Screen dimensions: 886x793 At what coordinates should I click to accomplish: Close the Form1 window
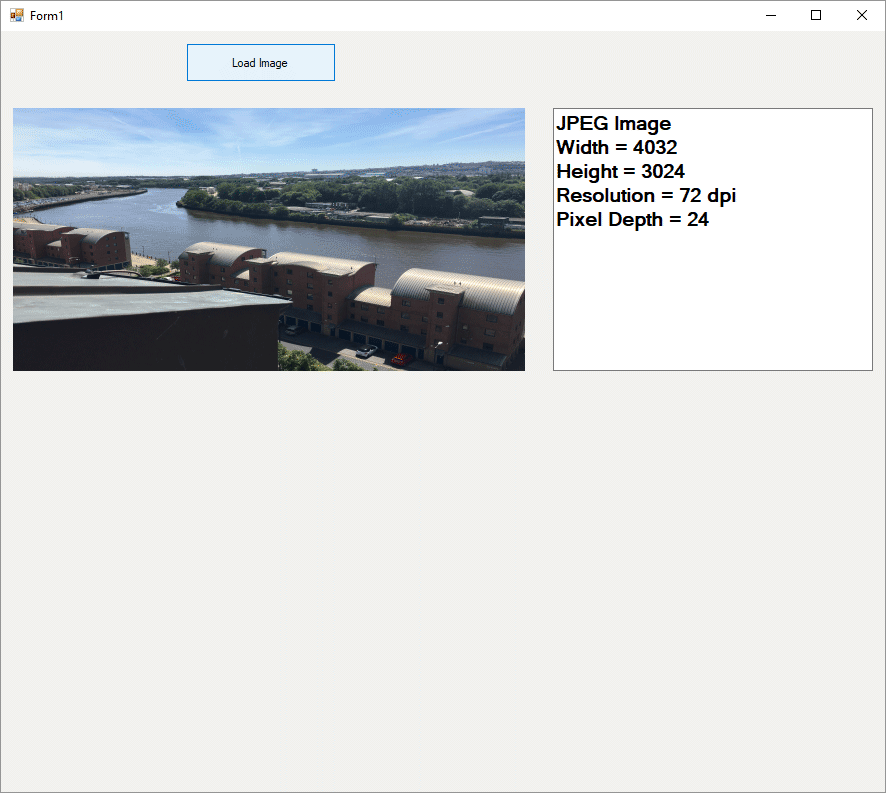(x=861, y=15)
